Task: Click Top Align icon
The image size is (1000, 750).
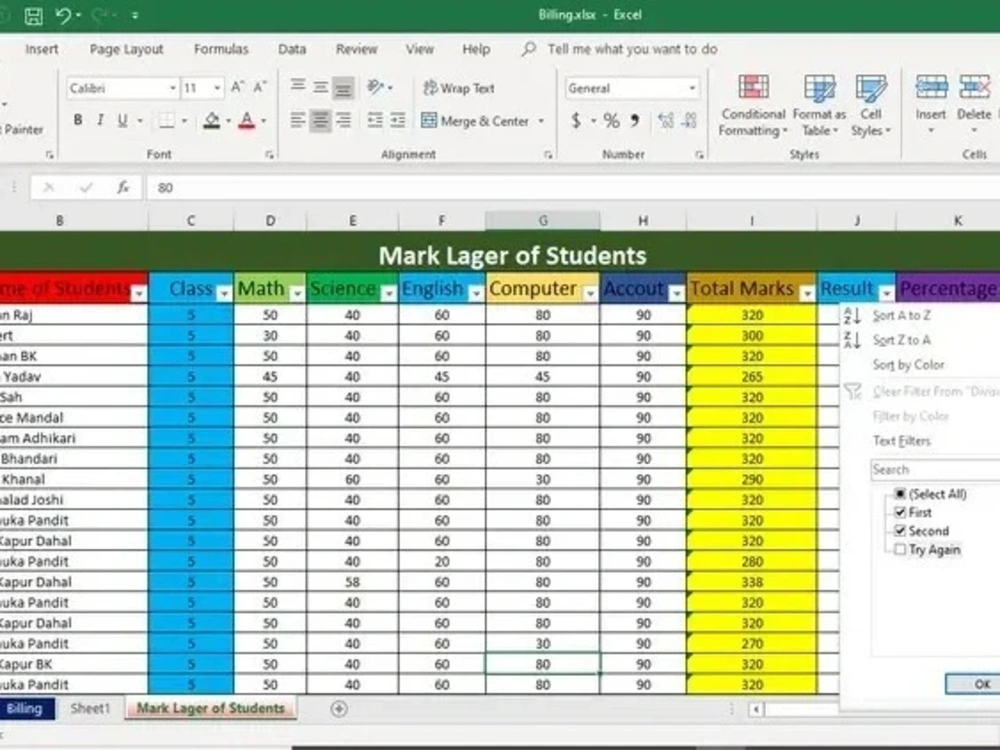Action: click(297, 86)
